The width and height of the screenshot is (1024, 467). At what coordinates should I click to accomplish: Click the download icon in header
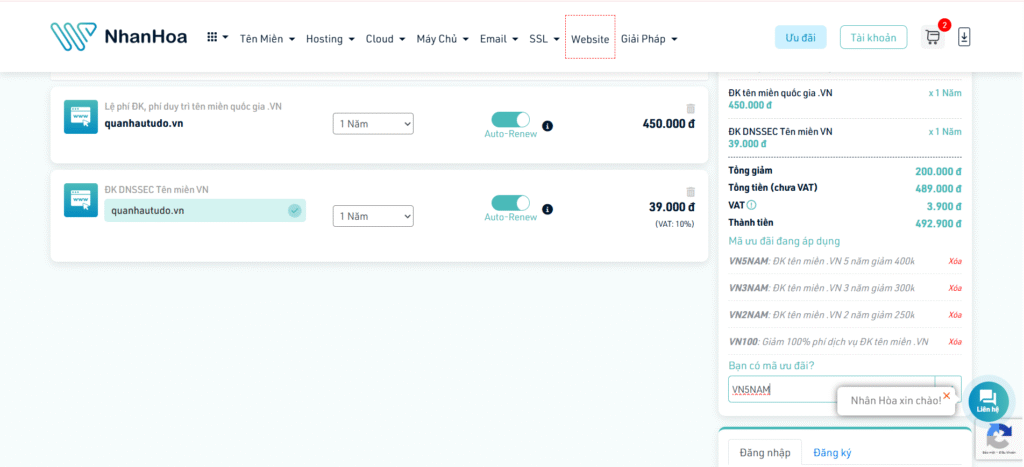[964, 37]
